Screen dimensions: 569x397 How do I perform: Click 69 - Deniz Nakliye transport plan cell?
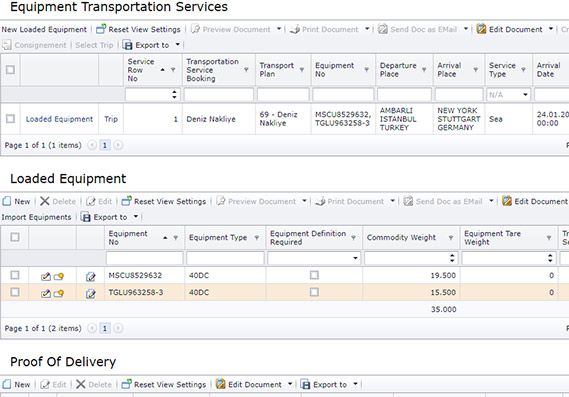coord(283,119)
